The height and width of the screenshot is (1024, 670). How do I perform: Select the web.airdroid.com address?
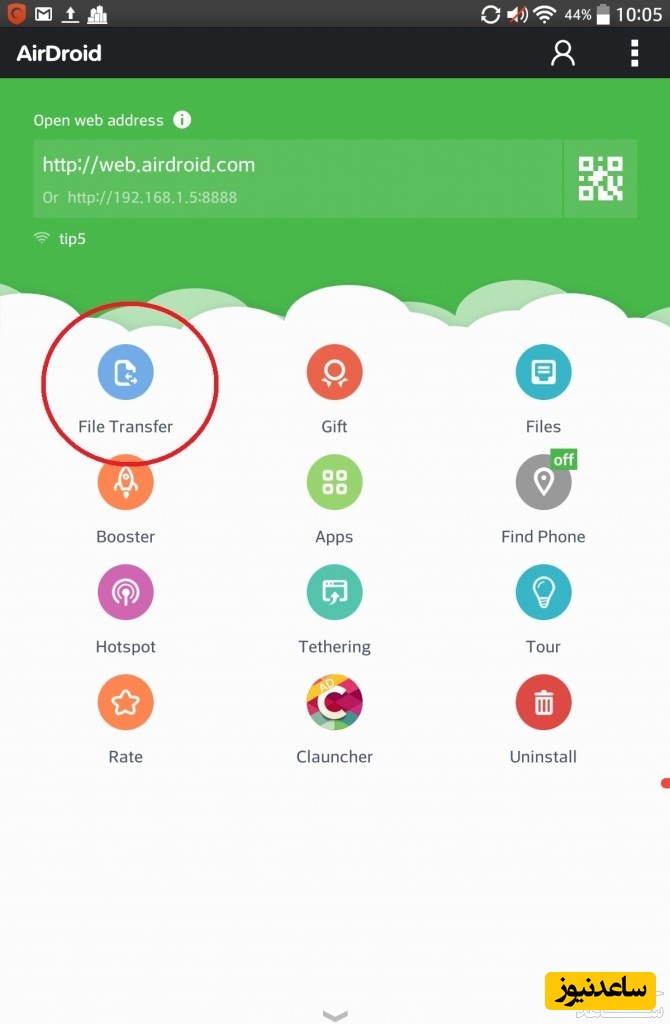pyautogui.click(x=149, y=165)
